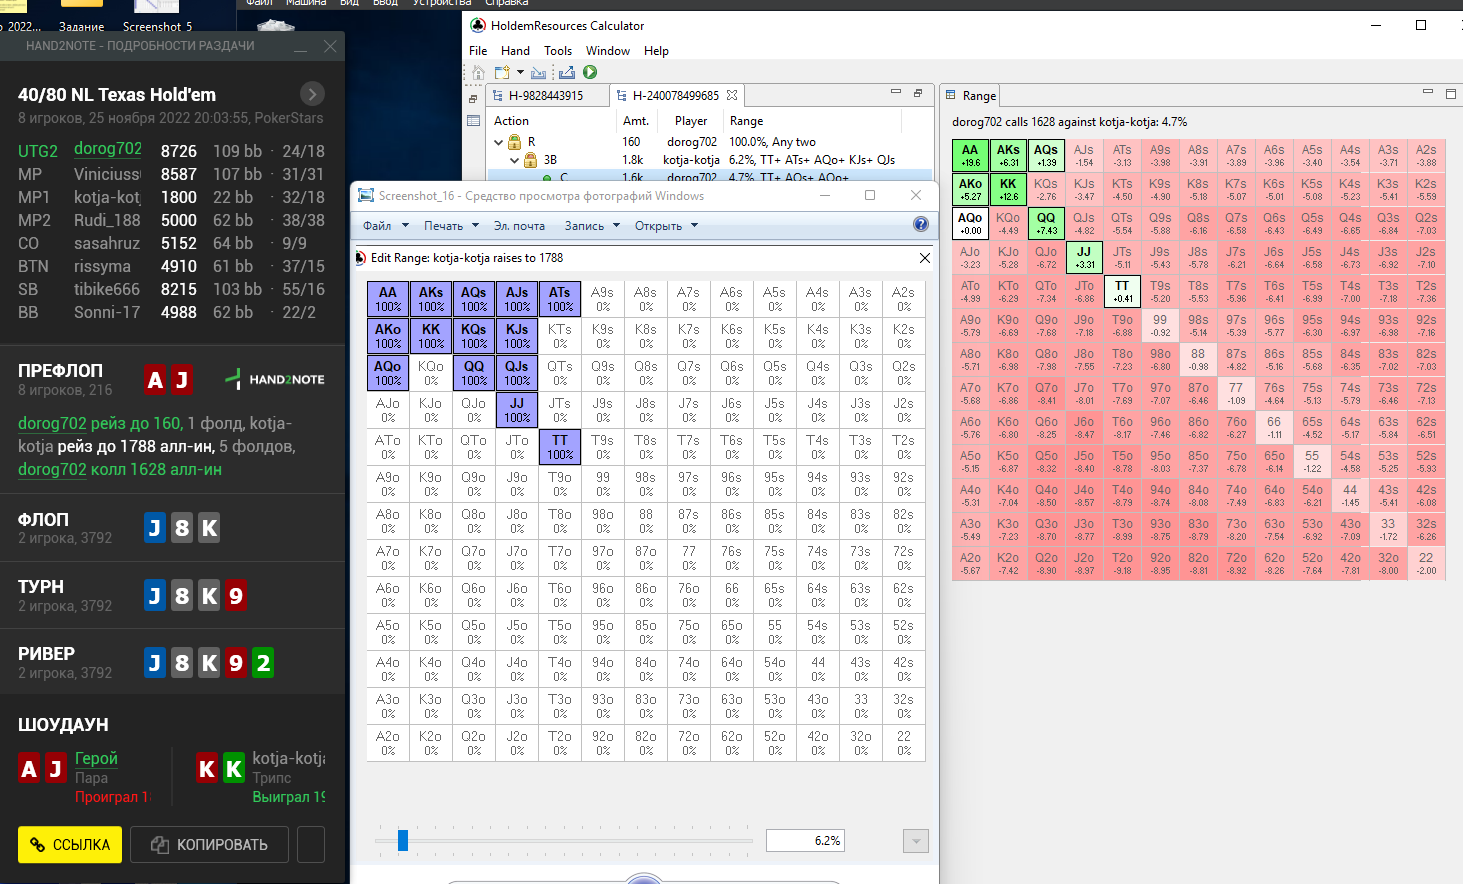Viewport: 1463px width, 884px height.
Task: Click the Edit Range title icon
Action: (361, 258)
